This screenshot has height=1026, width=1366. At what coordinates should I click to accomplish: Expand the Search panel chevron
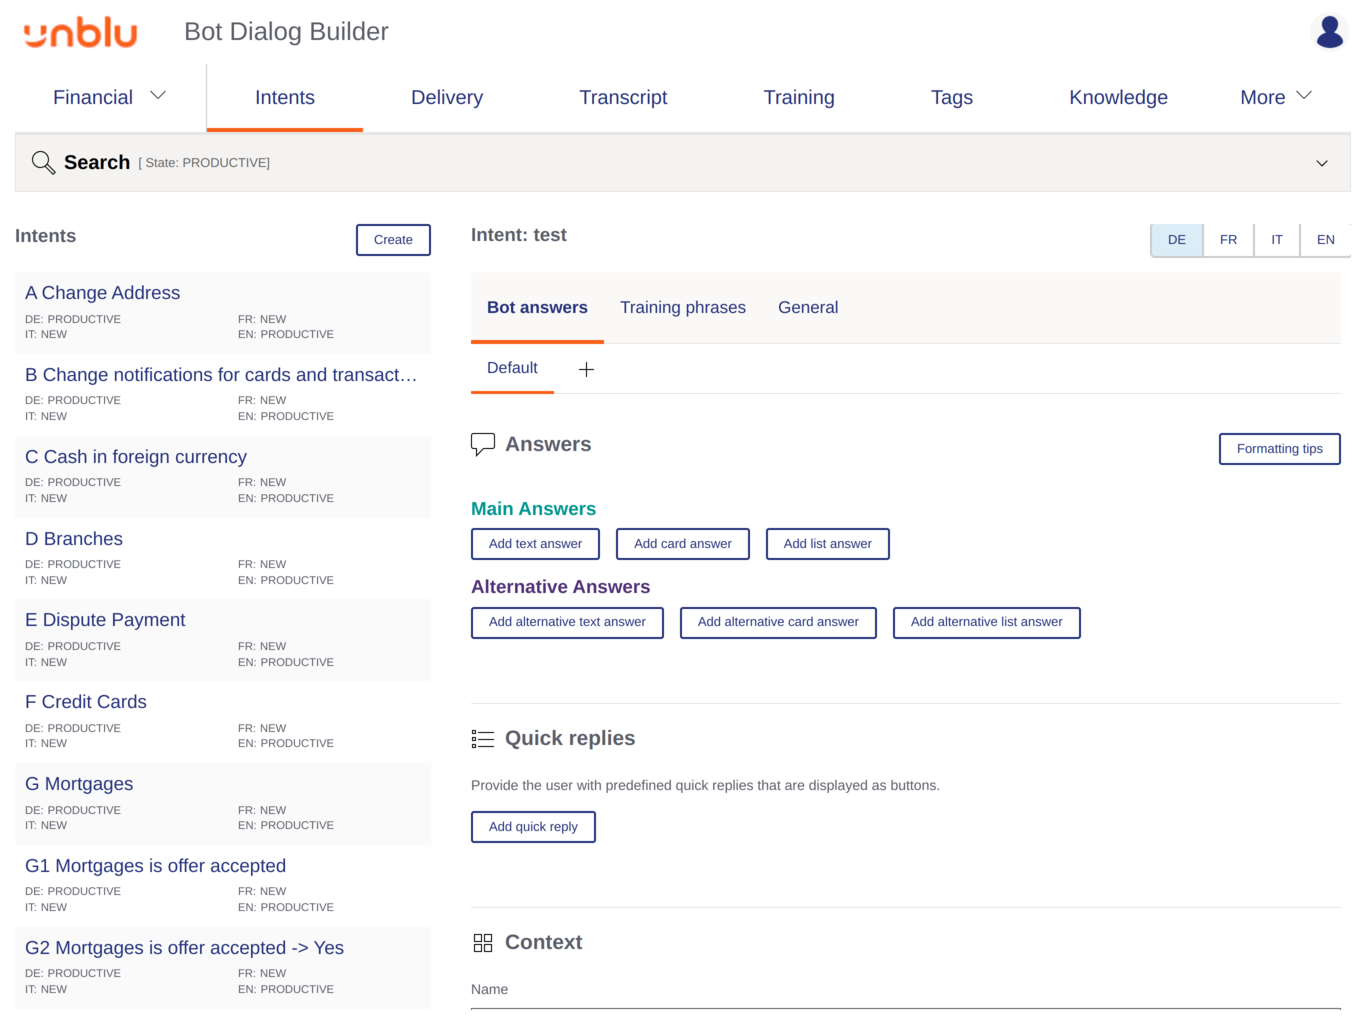click(1321, 163)
